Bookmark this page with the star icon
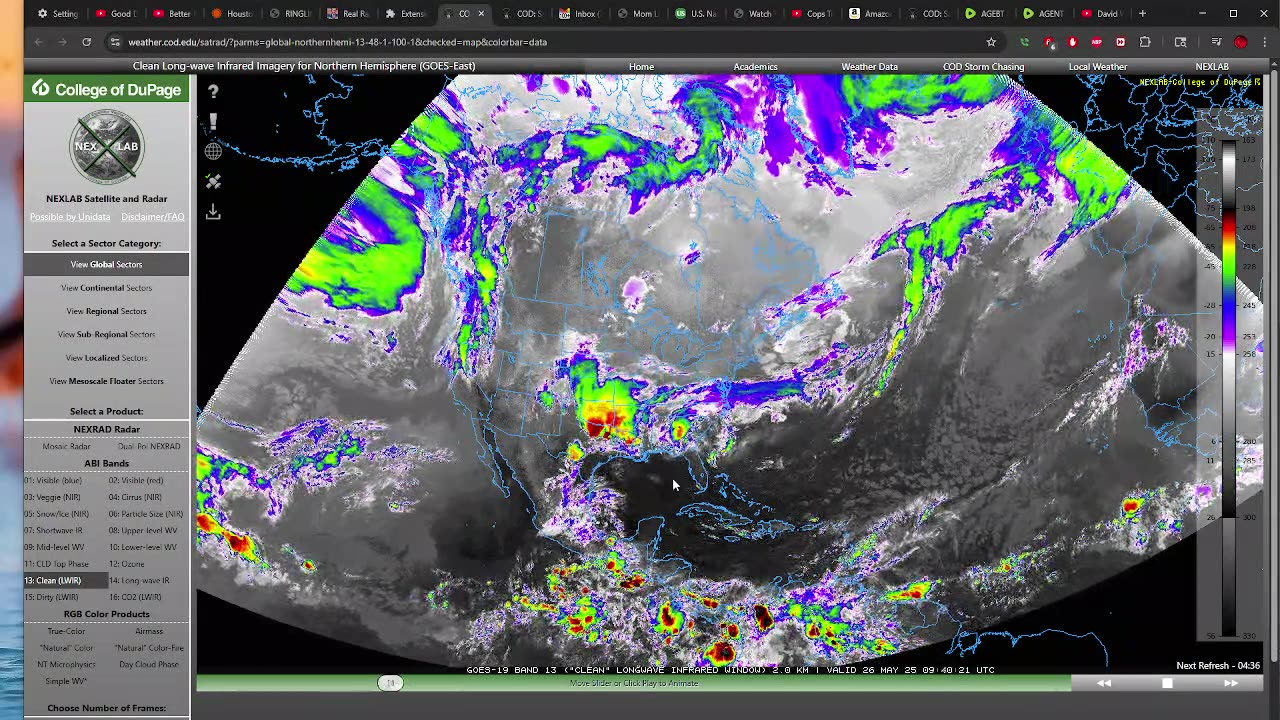The width and height of the screenshot is (1280, 720). tap(991, 42)
